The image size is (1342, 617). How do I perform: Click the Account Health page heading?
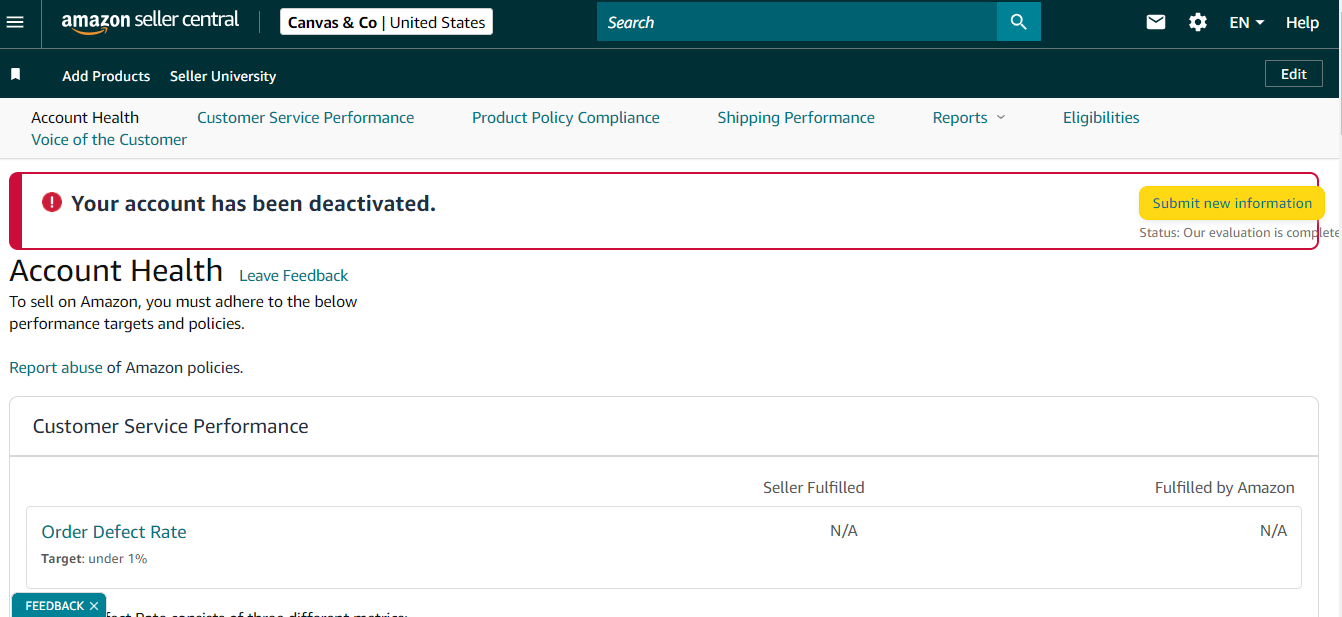(x=116, y=271)
